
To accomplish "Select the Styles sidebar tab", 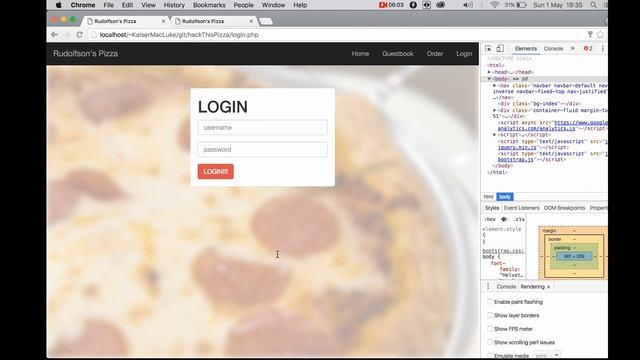I will point(492,208).
